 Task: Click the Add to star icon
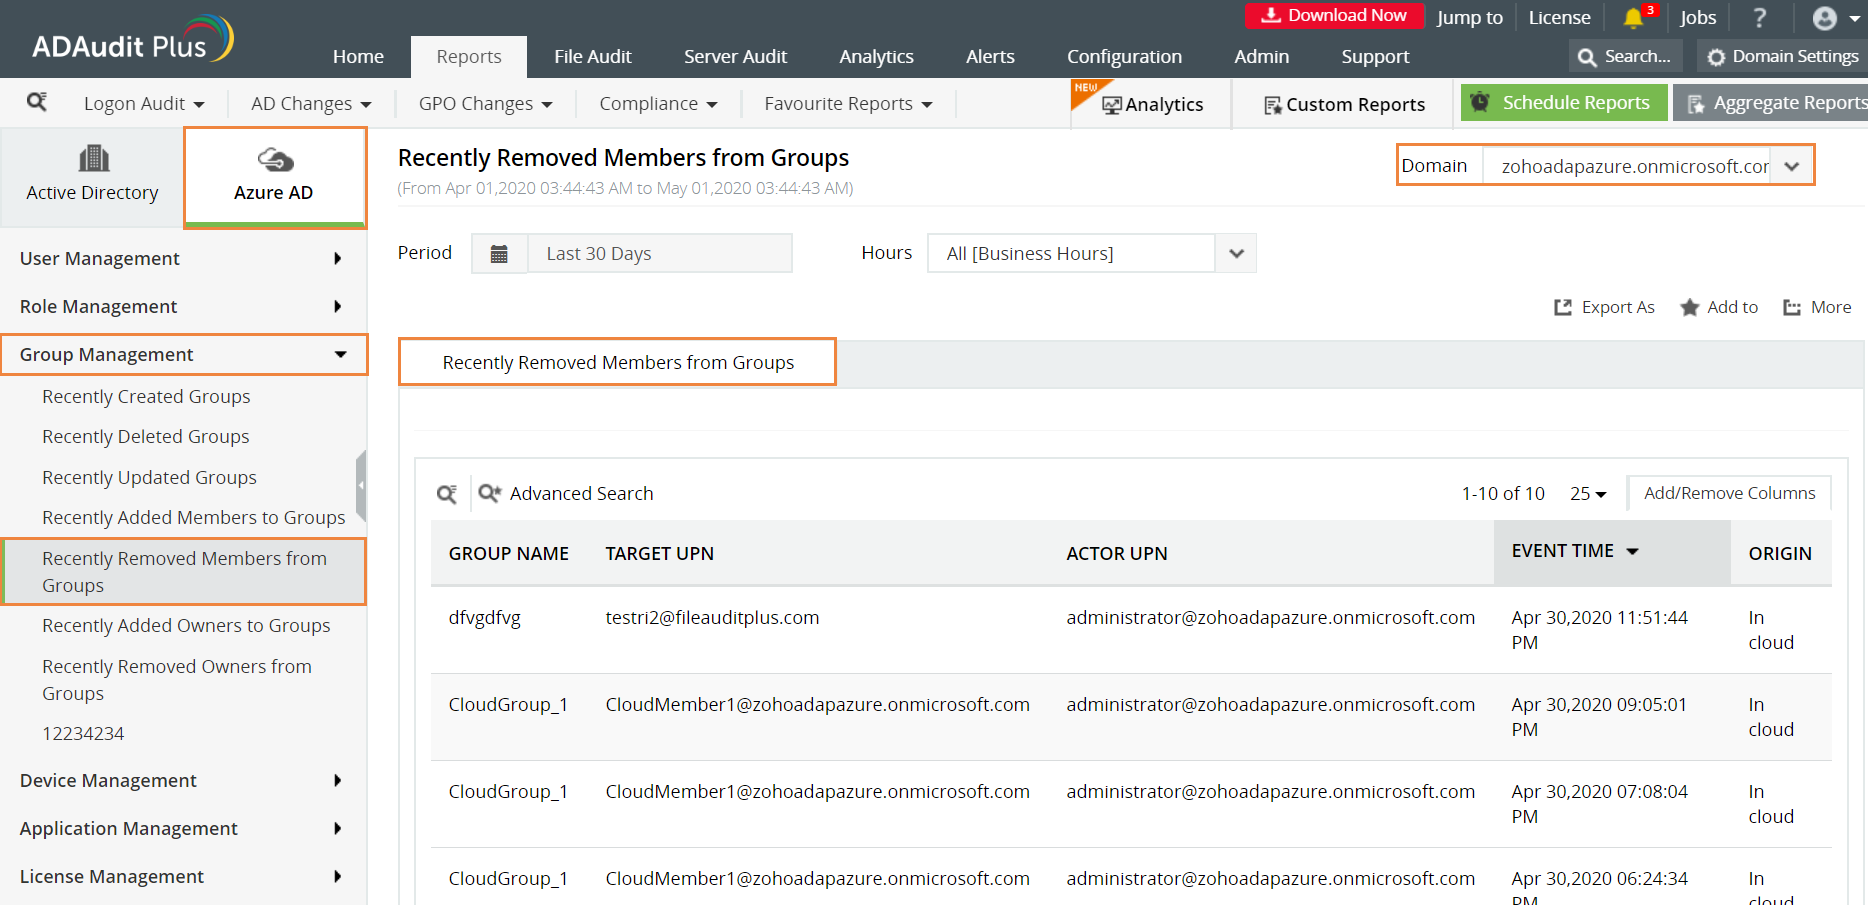(1689, 307)
